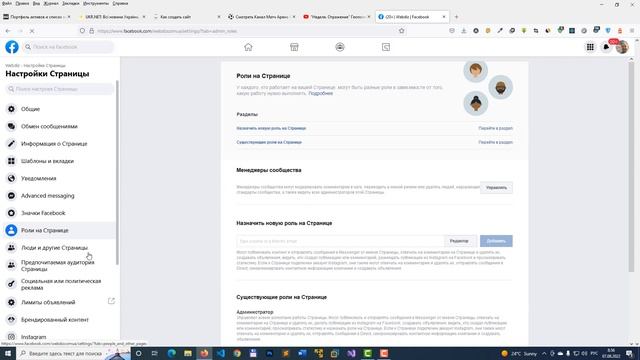
Task: Select Лимиты объявлений menu item
Action: coord(60,302)
